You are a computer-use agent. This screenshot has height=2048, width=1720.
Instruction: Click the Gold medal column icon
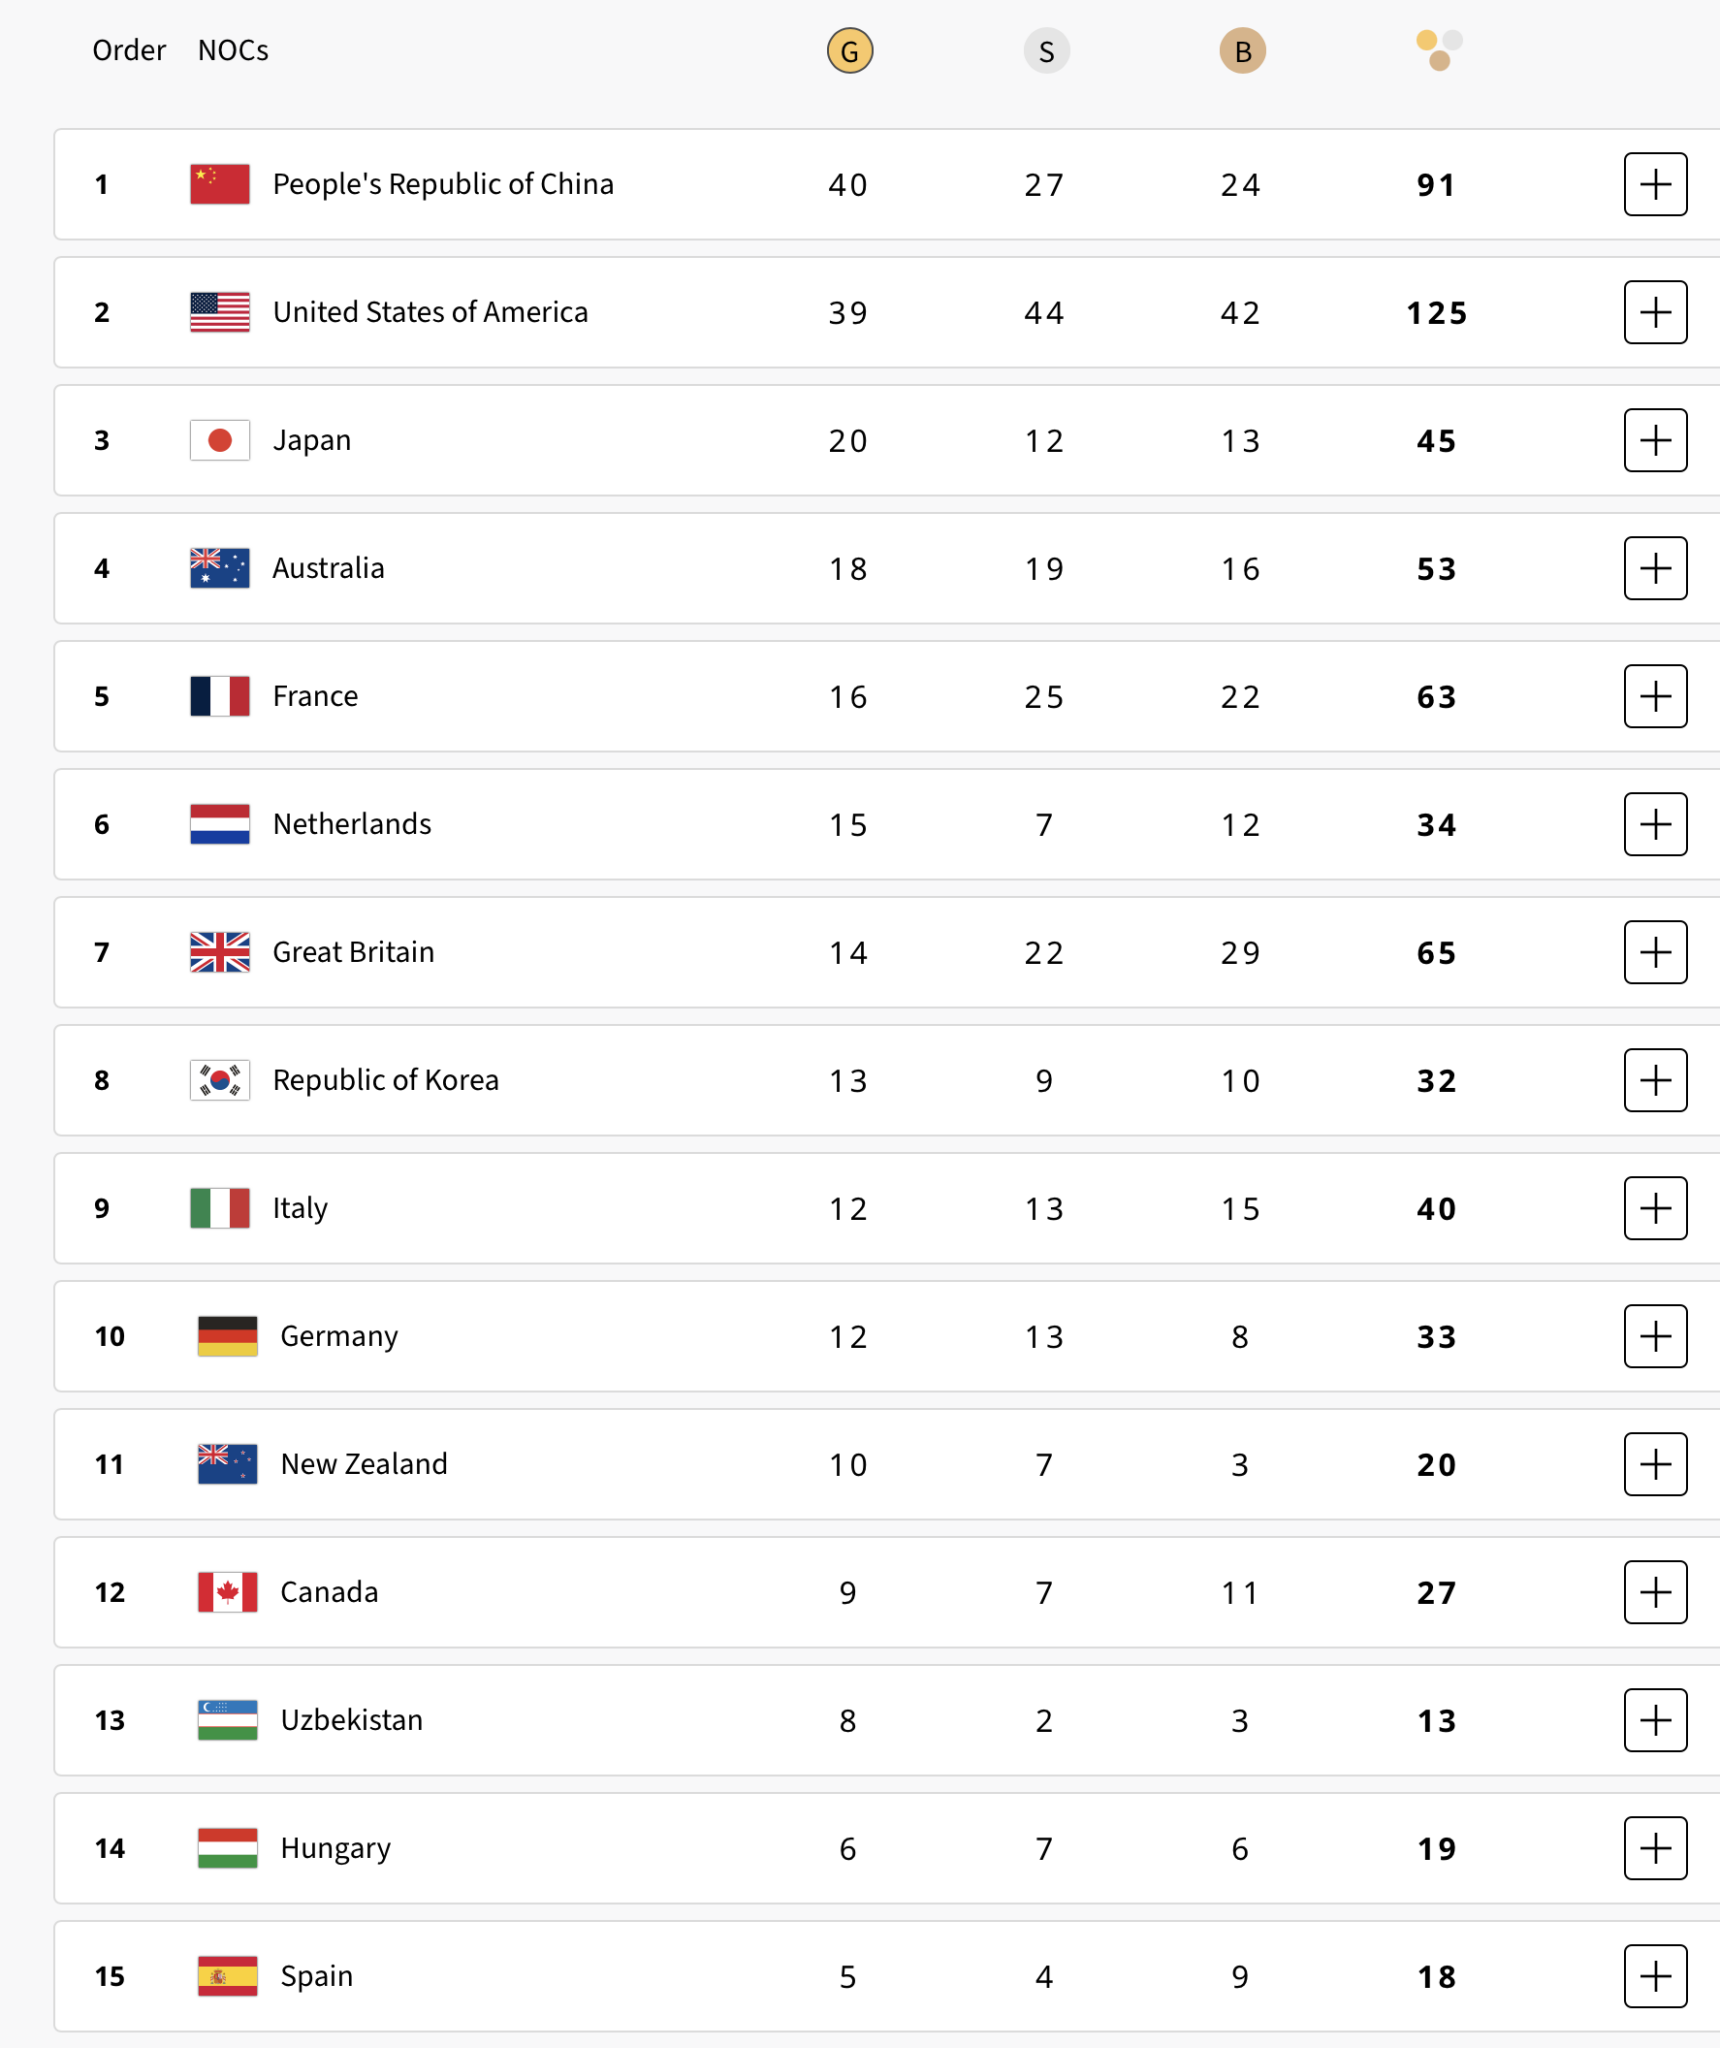[849, 51]
